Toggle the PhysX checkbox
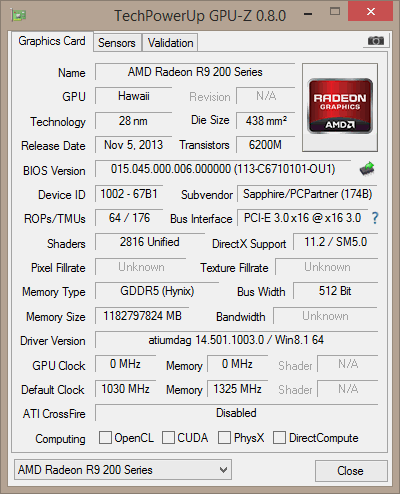This screenshot has width=400, height=494. coord(224,438)
